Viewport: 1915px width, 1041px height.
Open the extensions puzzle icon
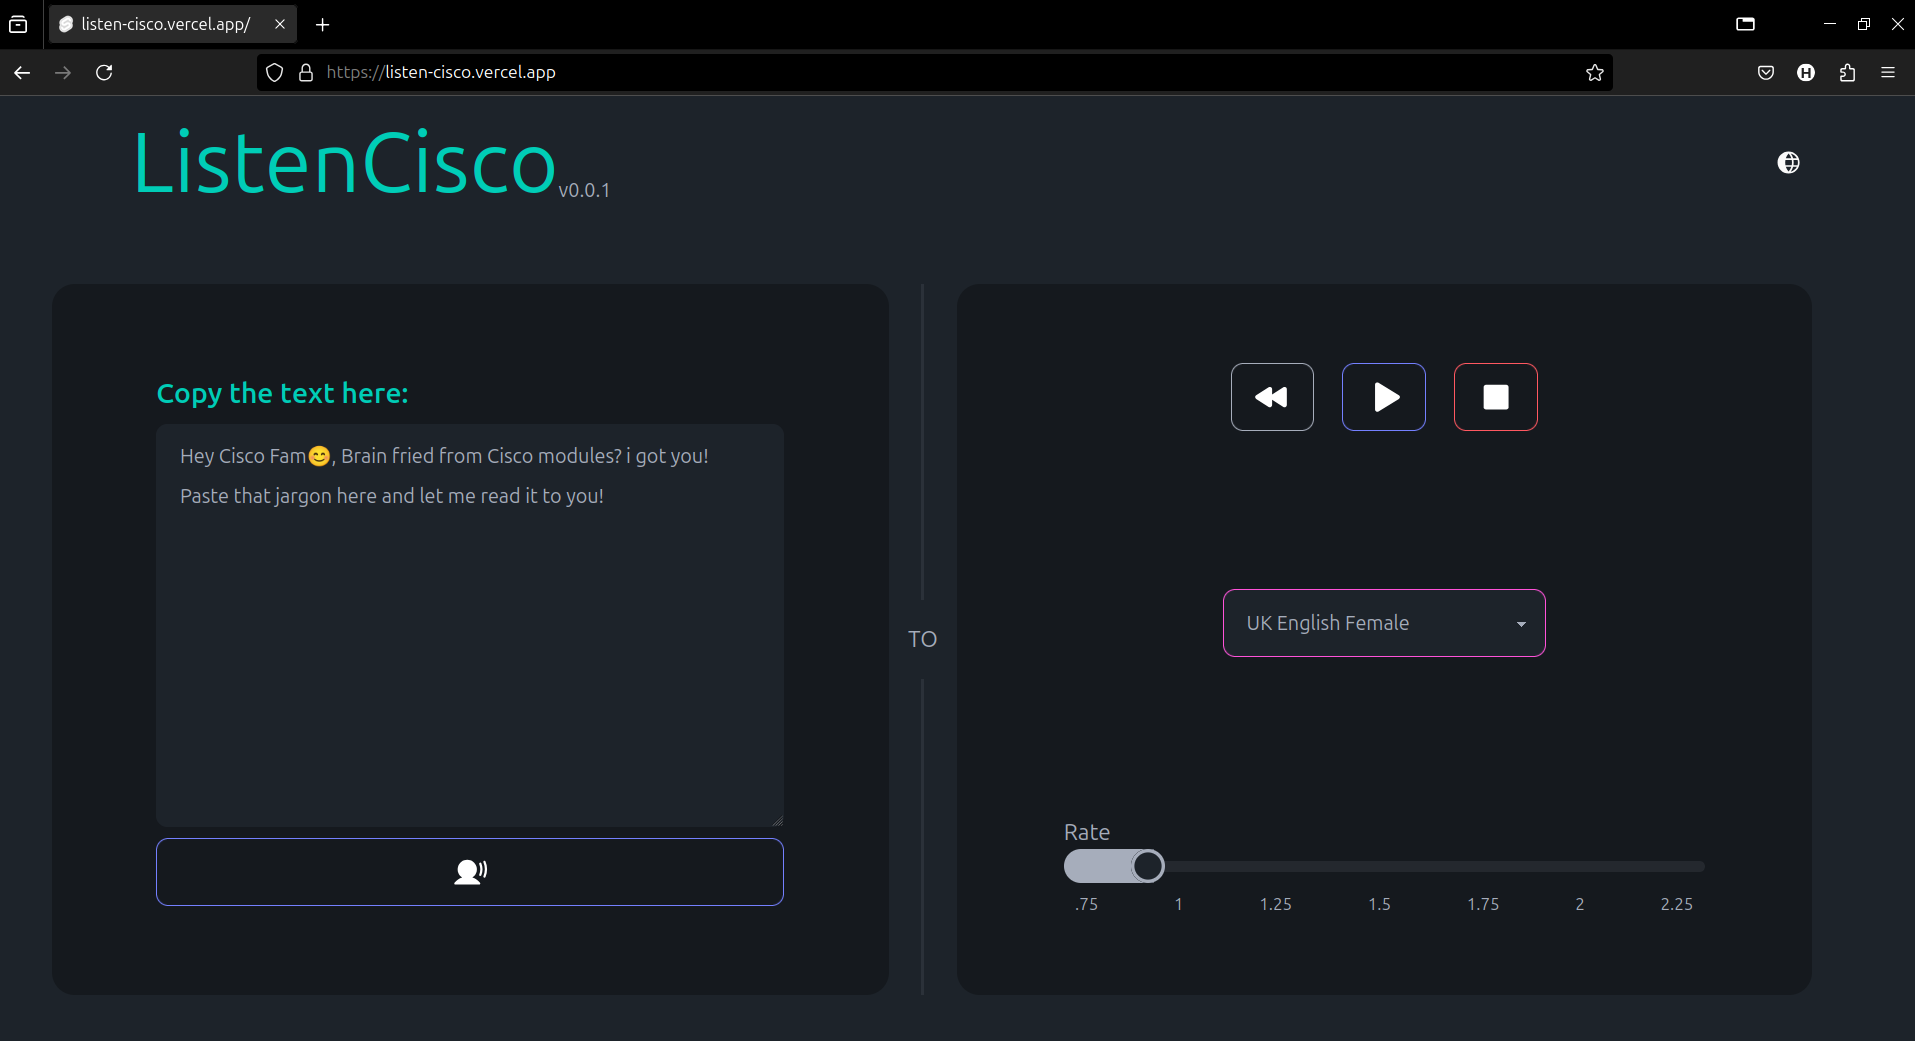[x=1847, y=72]
